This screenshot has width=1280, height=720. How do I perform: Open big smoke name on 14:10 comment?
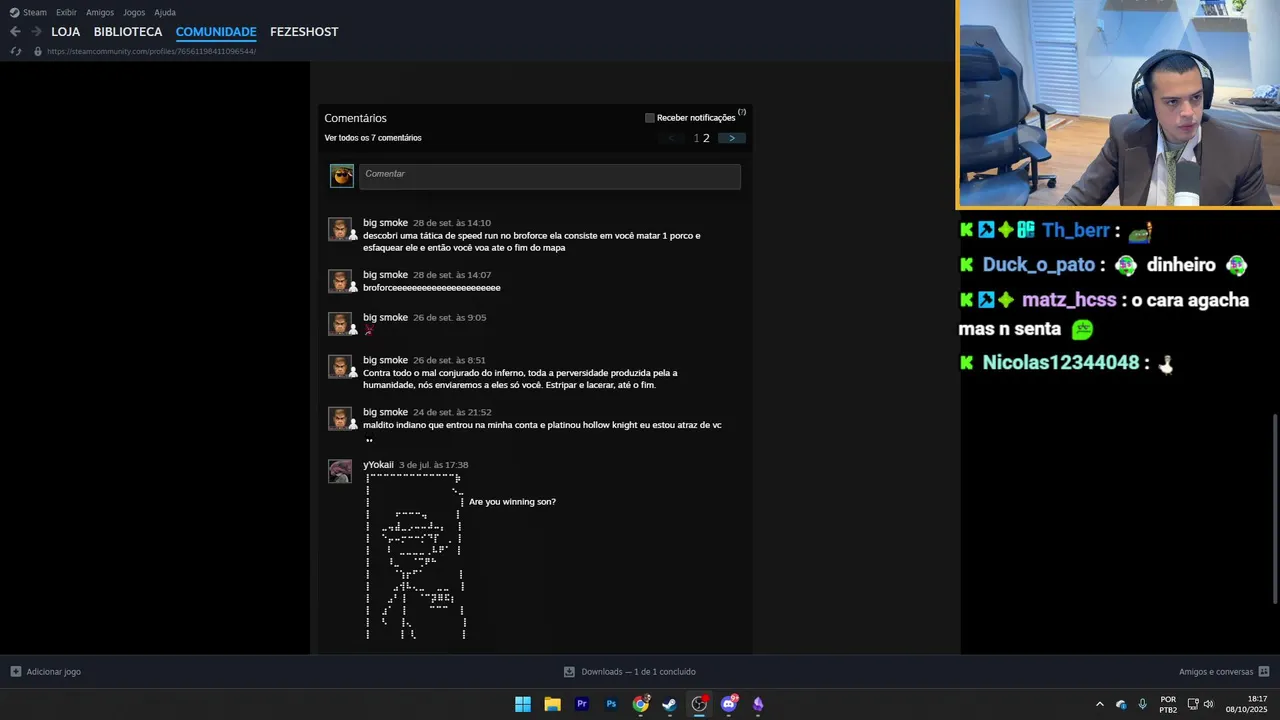(x=385, y=223)
